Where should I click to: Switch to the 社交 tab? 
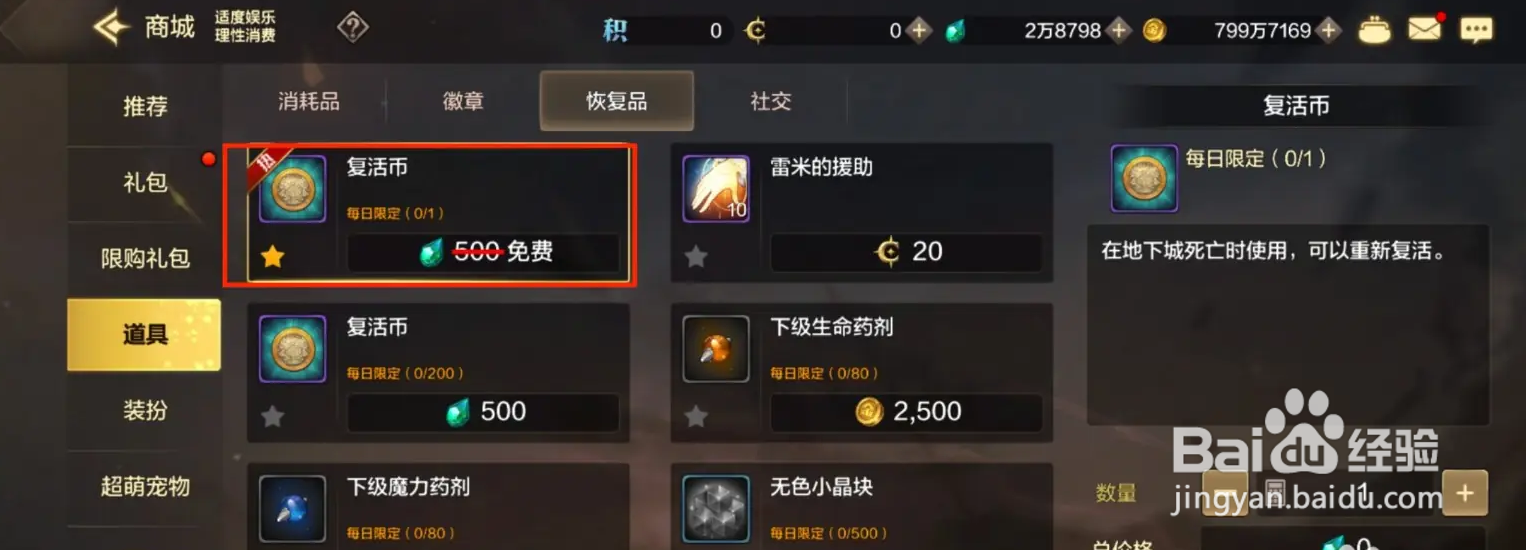click(771, 101)
